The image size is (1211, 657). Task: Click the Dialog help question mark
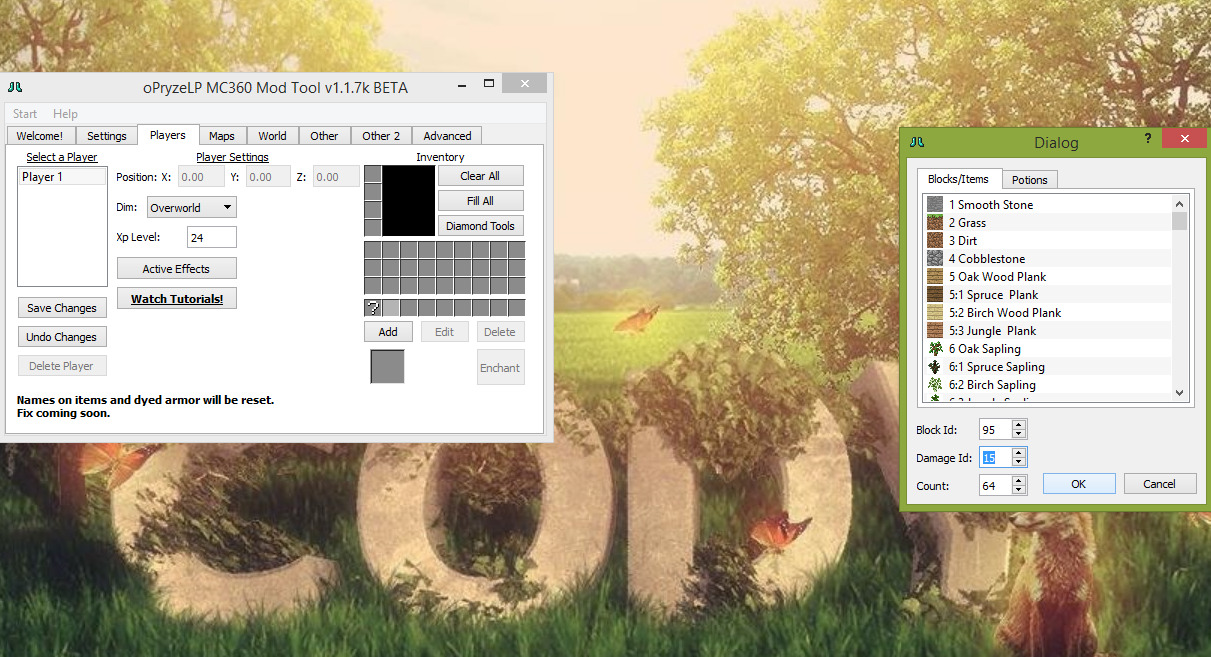(x=1148, y=139)
